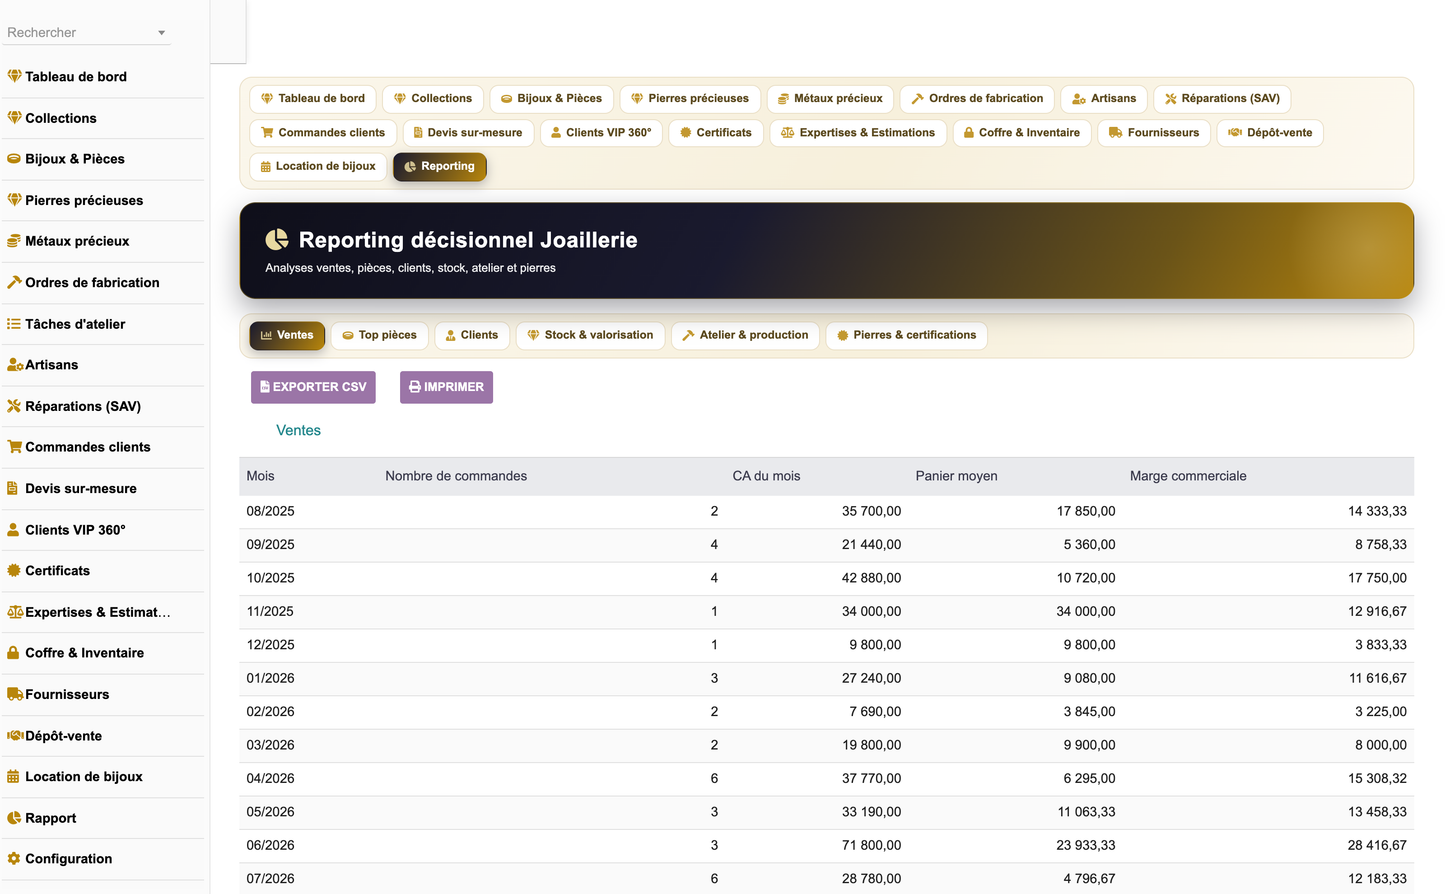Click the Clients VIP 360° top pill

601,133
